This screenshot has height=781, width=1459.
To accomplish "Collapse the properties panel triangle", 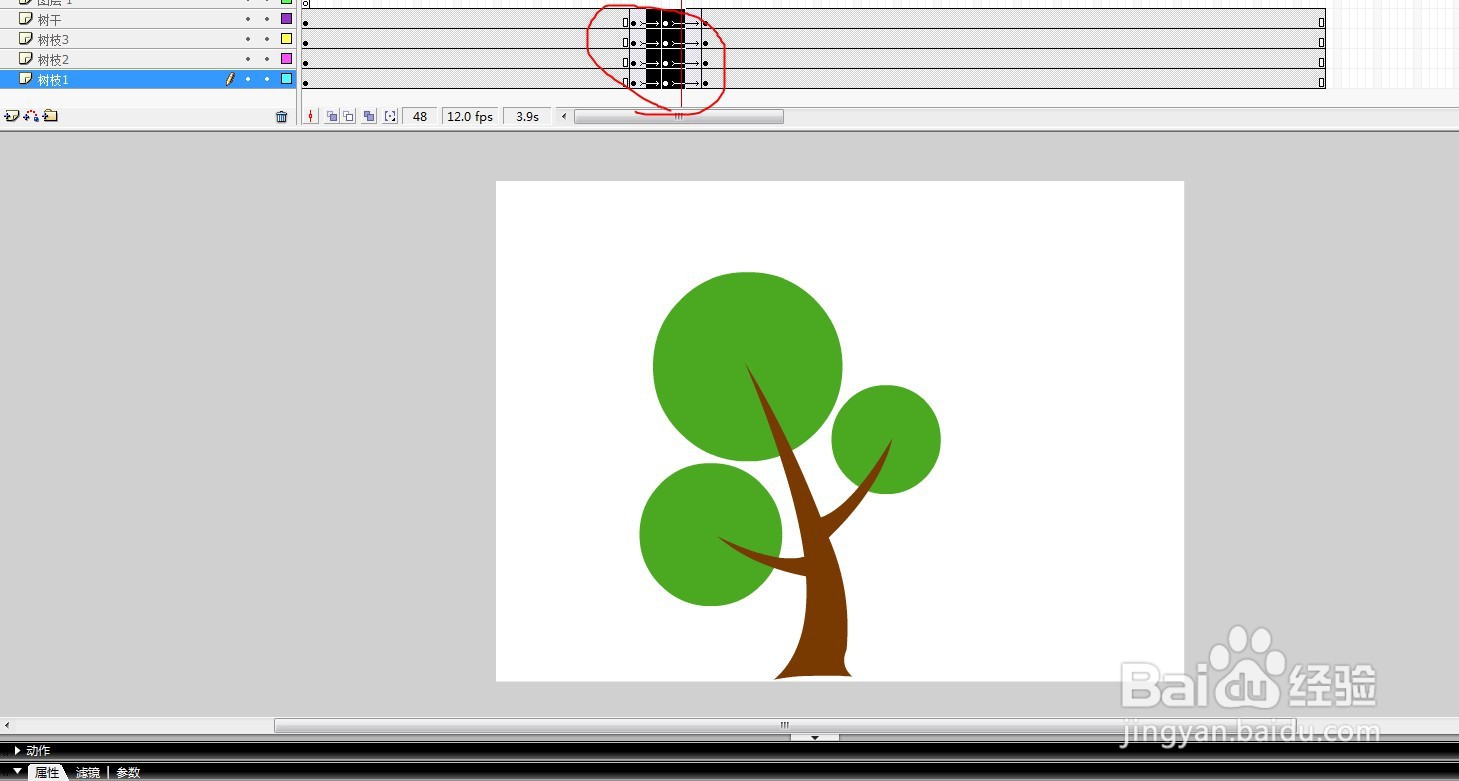I will coord(16,771).
